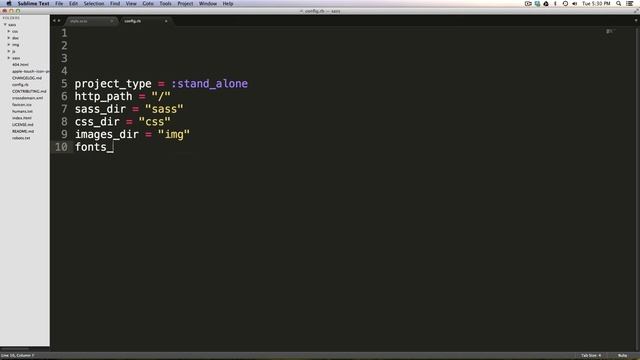Open the tab list dropdown arrow at far right
Viewport: 640px width, 360px height.
click(x=636, y=20)
